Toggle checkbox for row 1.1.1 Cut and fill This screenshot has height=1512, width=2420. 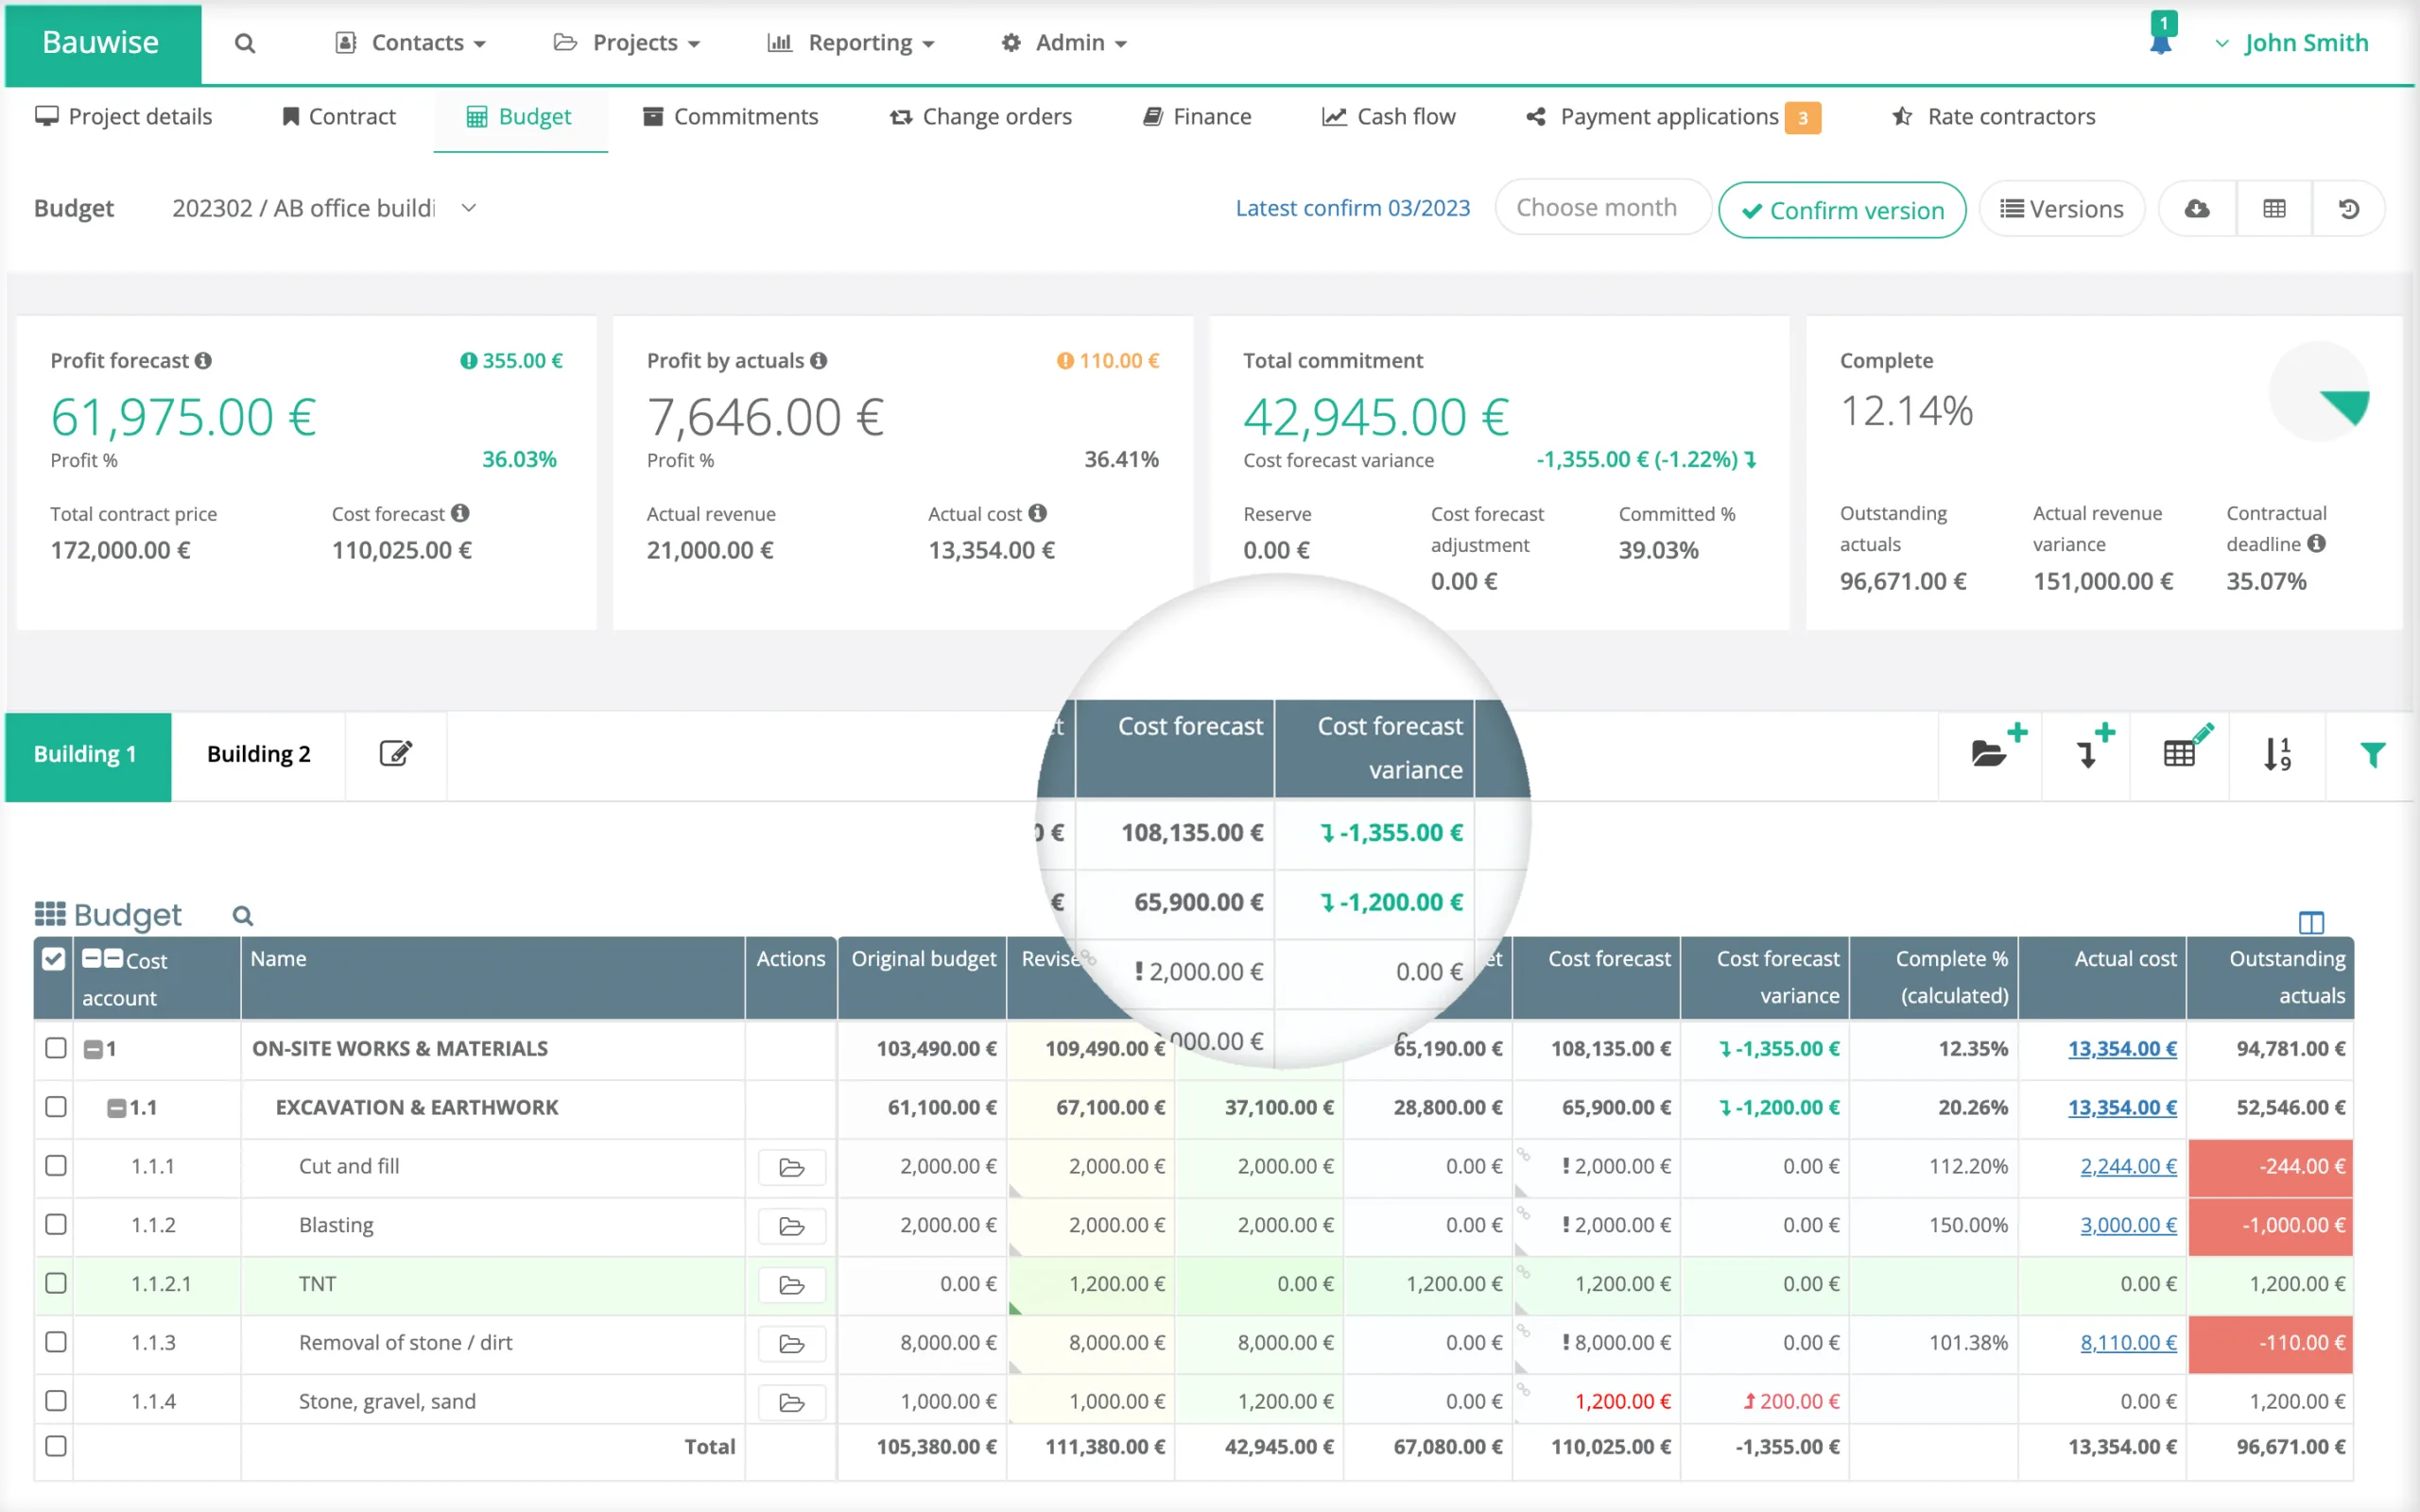56,1165
